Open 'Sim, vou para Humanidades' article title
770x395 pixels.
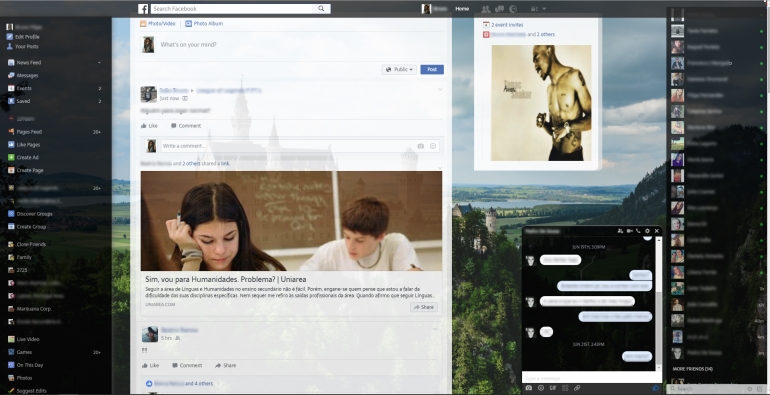click(x=225, y=279)
